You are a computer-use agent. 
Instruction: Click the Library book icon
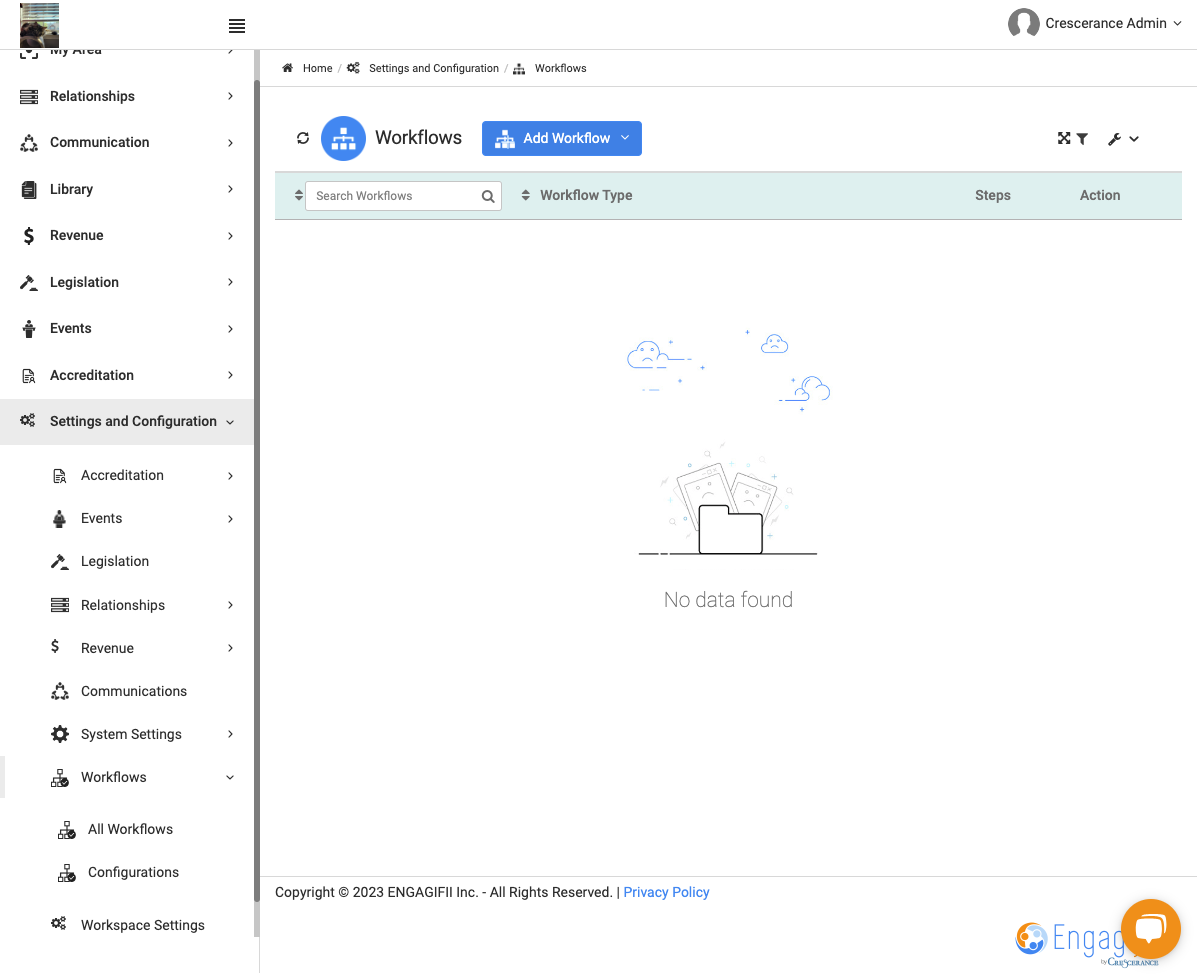coord(29,189)
